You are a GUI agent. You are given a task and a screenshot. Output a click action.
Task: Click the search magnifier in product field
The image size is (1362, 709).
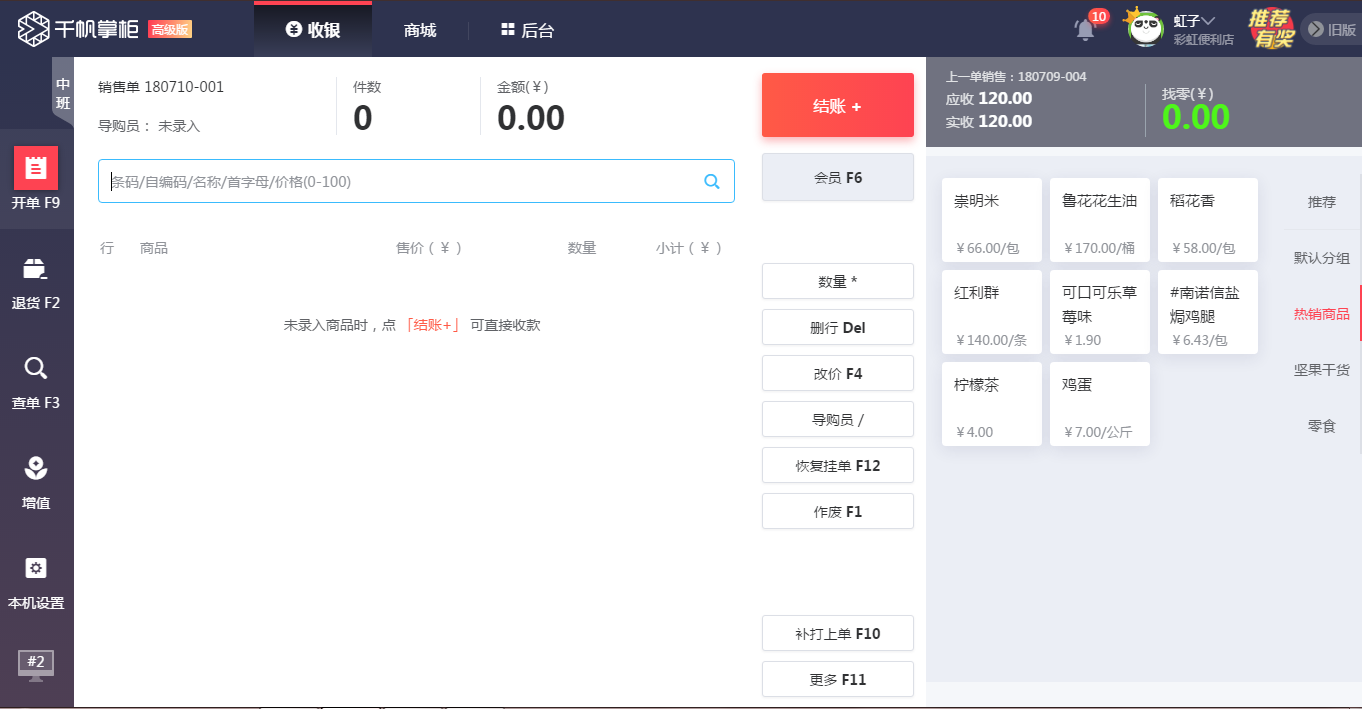(x=712, y=181)
